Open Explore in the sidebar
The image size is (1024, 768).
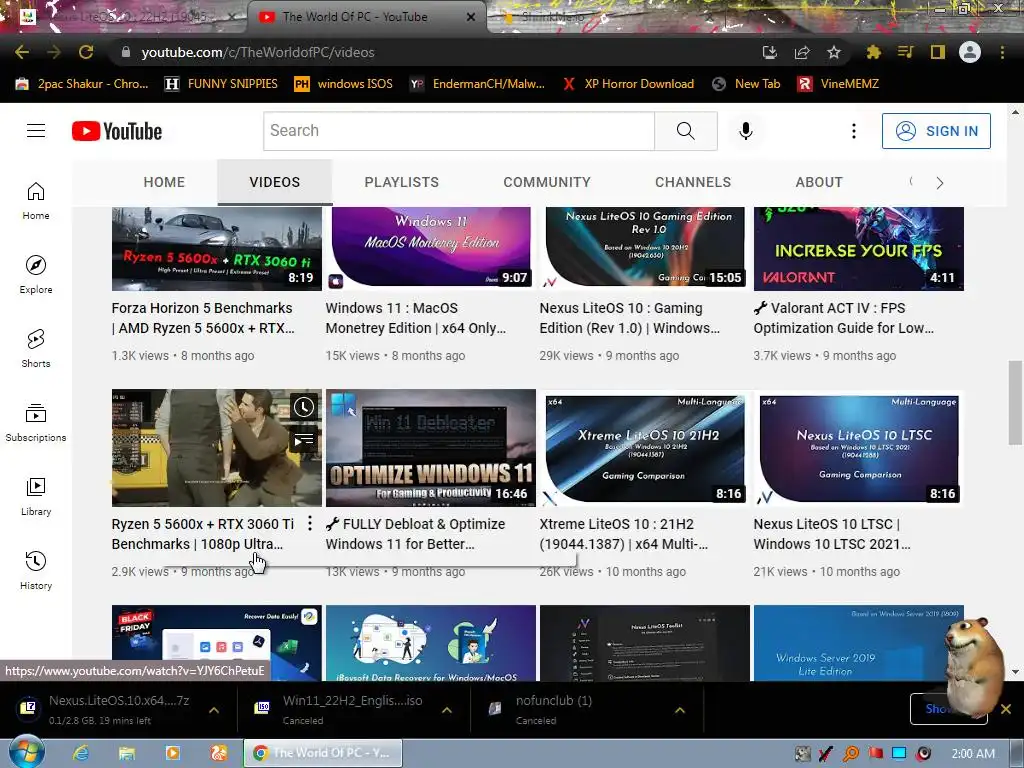pos(36,274)
